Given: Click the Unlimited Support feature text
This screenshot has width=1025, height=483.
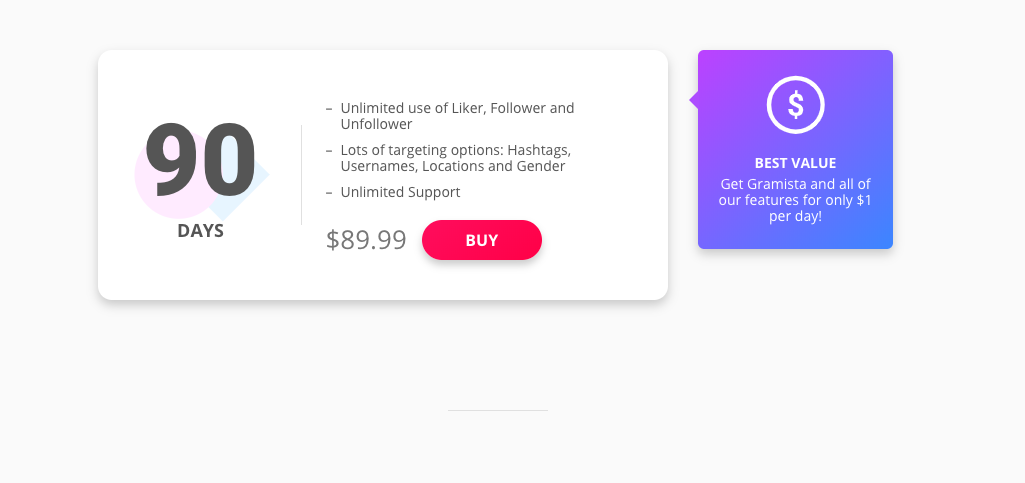Looking at the screenshot, I should tap(400, 192).
